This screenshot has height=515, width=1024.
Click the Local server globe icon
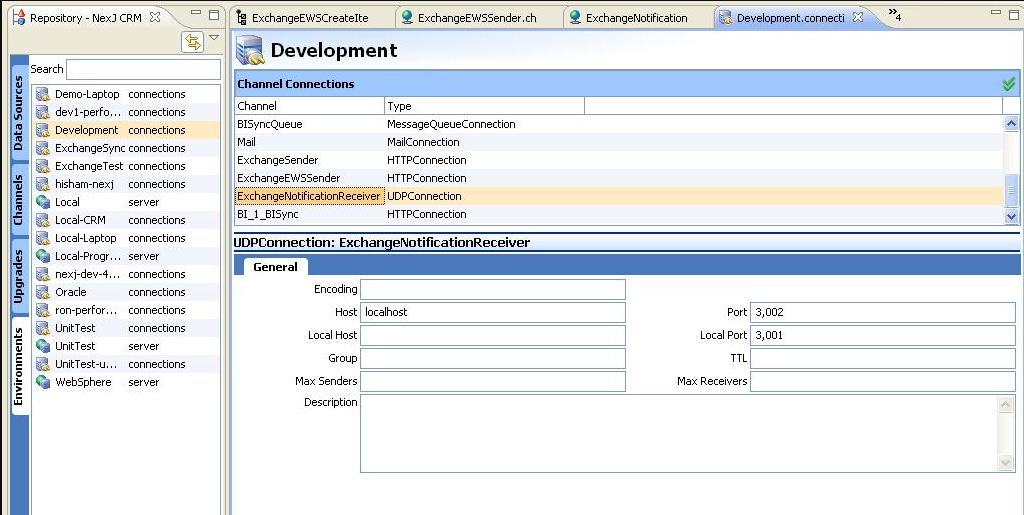(x=43, y=202)
